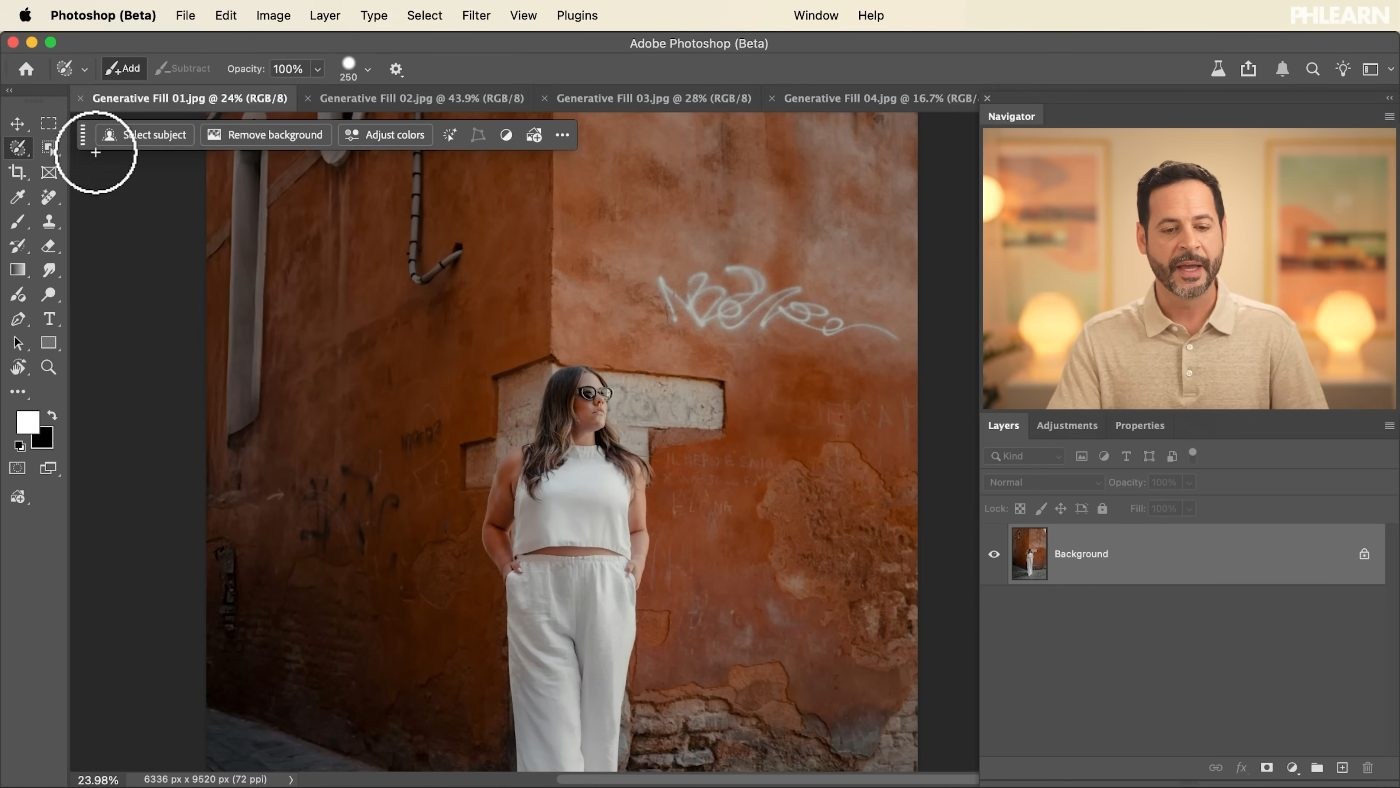Select the Eraser tool
Viewport: 1400px width, 788px height.
click(48, 246)
